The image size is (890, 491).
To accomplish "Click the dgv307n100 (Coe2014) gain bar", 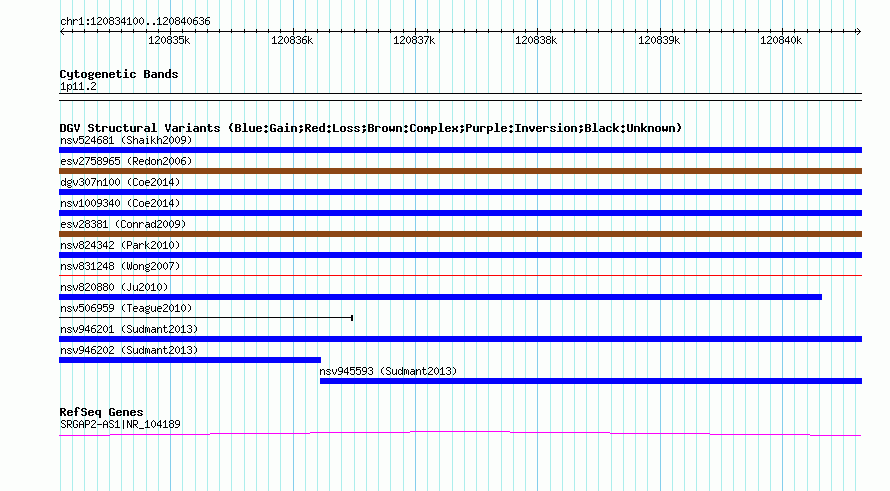I will click(460, 192).
